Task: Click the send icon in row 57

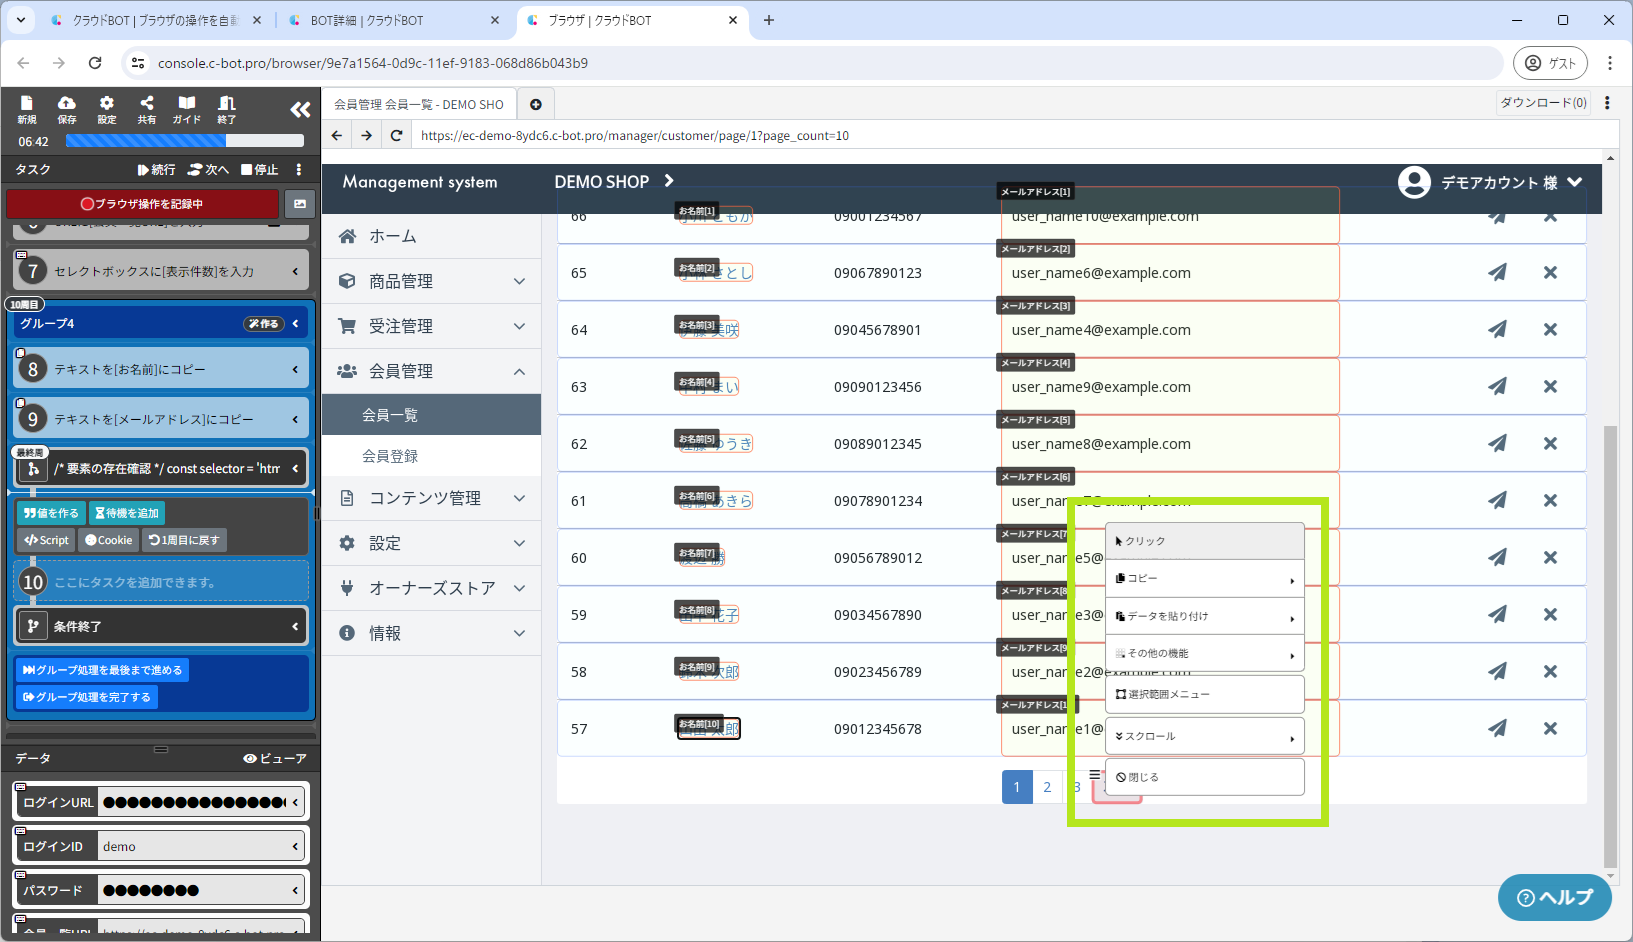Action: [x=1497, y=728]
